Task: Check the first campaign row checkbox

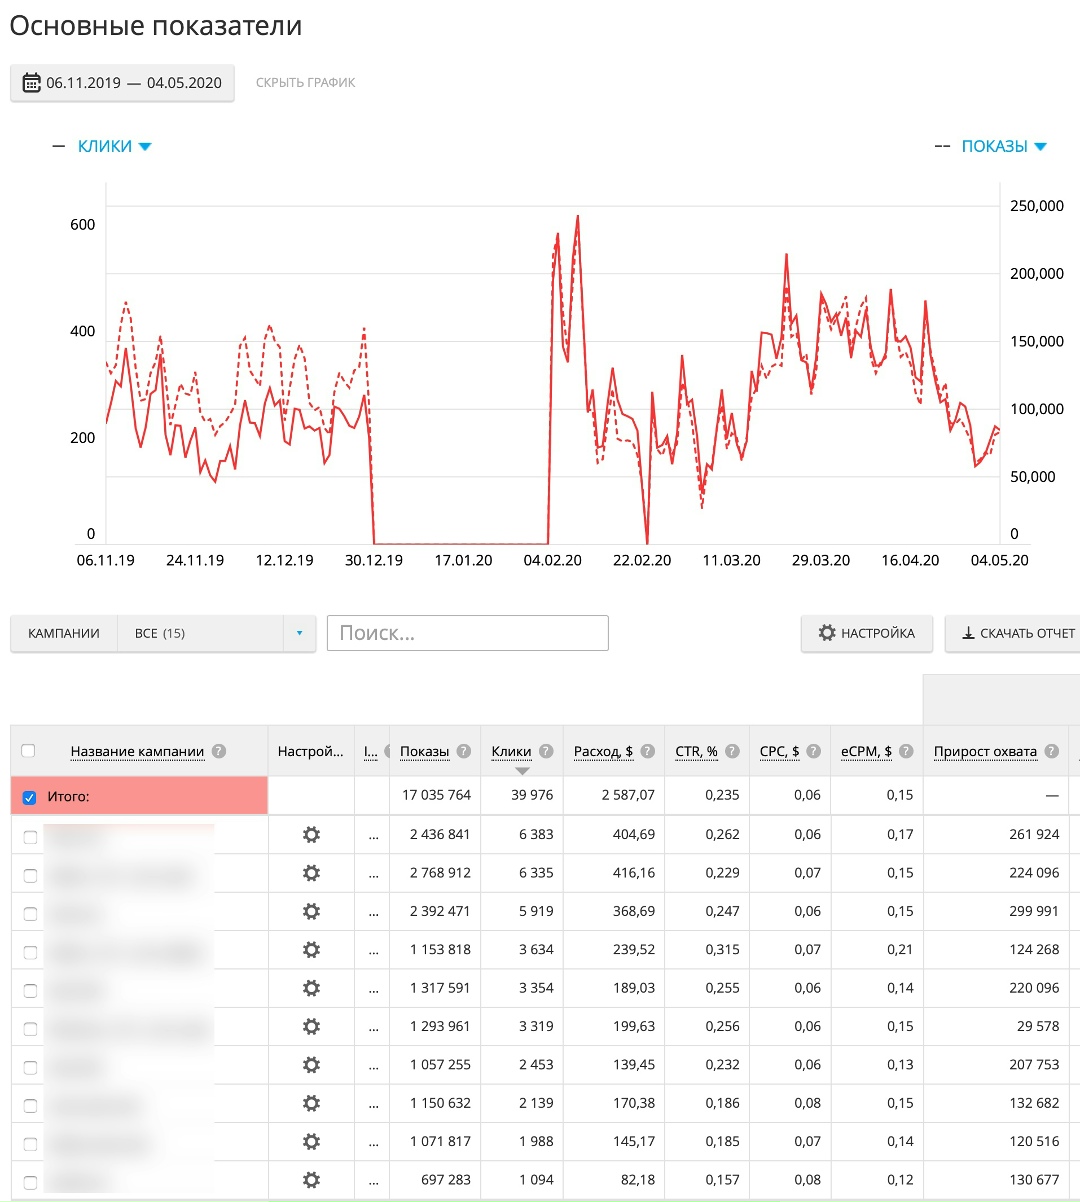Action: (30, 837)
